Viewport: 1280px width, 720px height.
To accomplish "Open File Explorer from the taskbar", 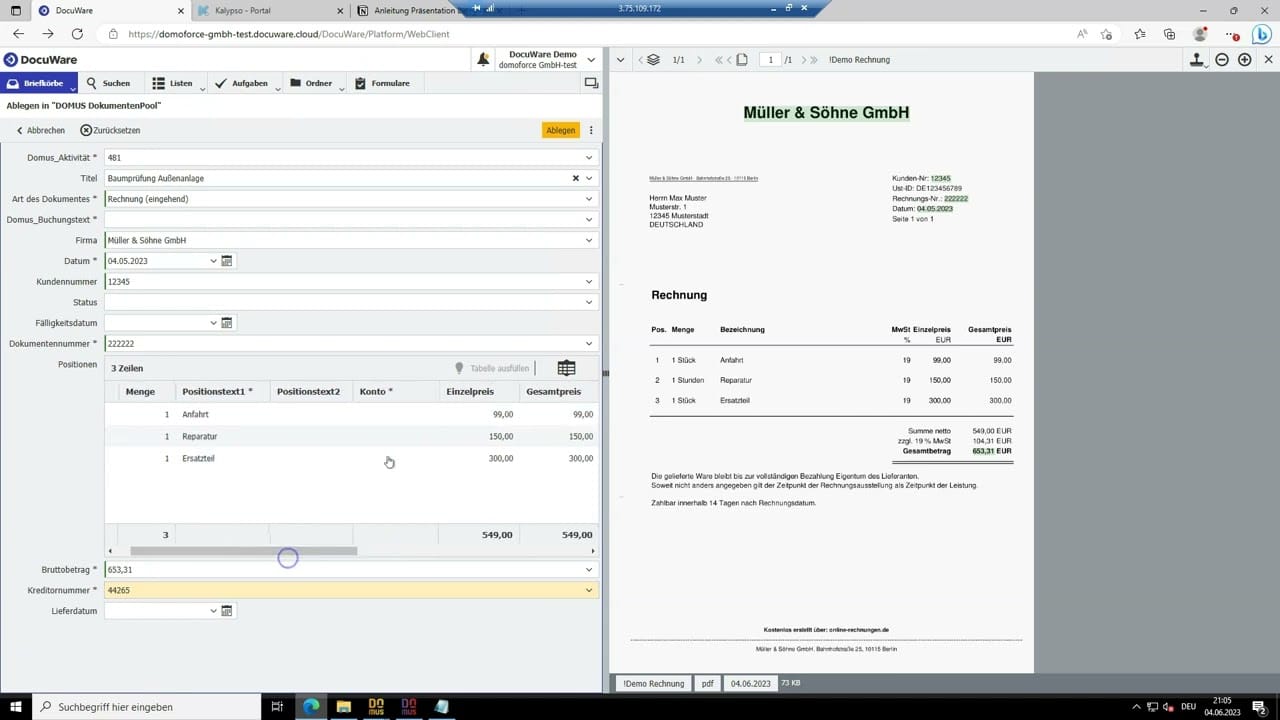I will pos(343,706).
